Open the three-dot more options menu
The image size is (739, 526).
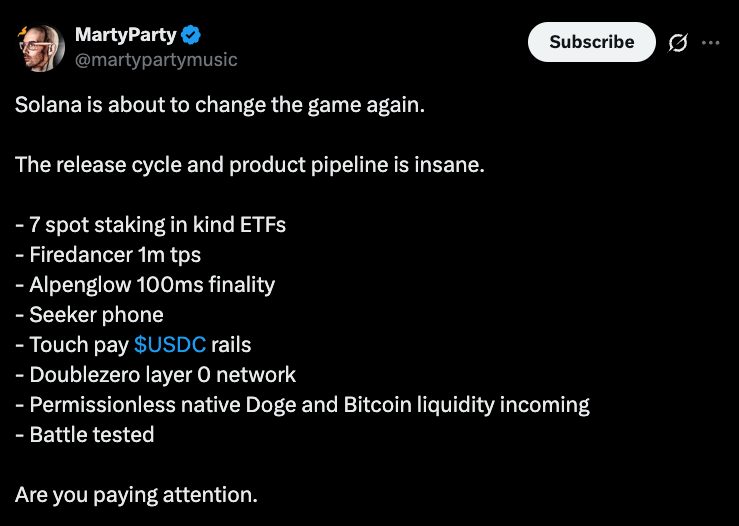click(710, 43)
